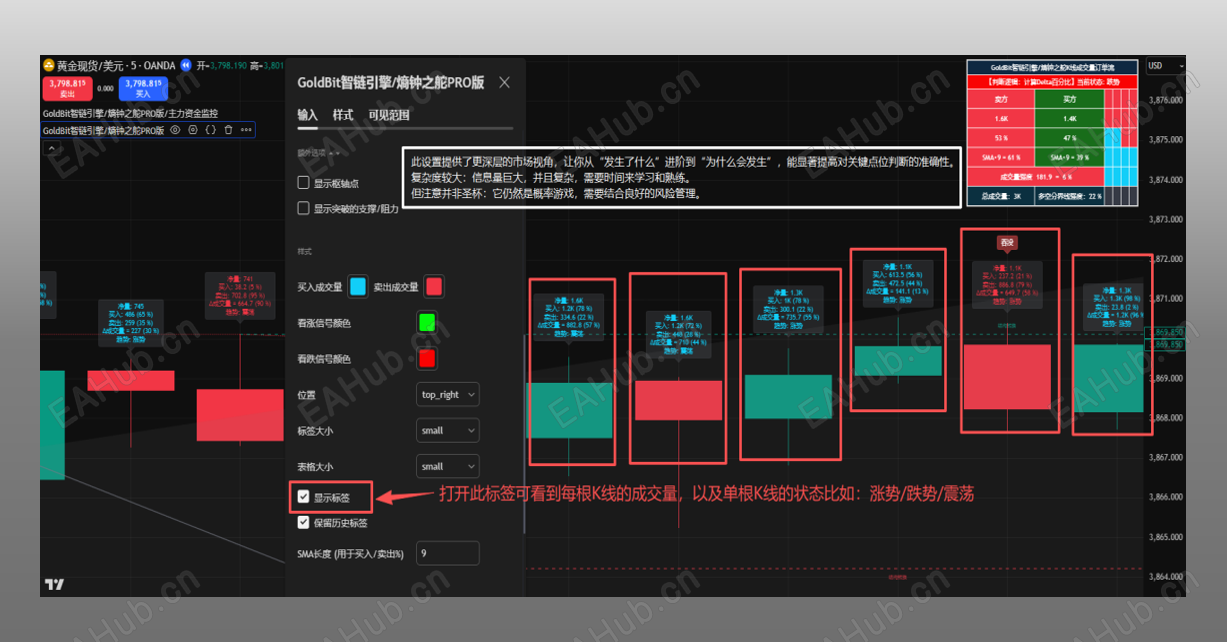This screenshot has height=642, width=1227.
Task: Select the GoldBit 主力资金监控 indicator legend
Action: (x=130, y=114)
